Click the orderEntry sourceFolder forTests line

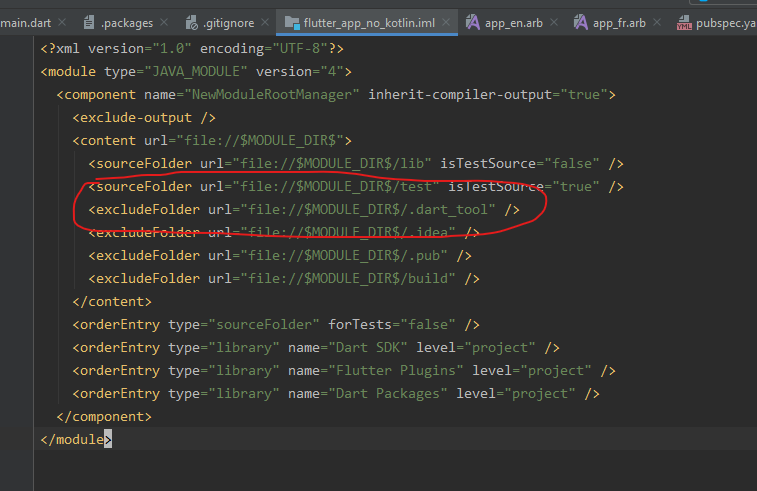[276, 325]
